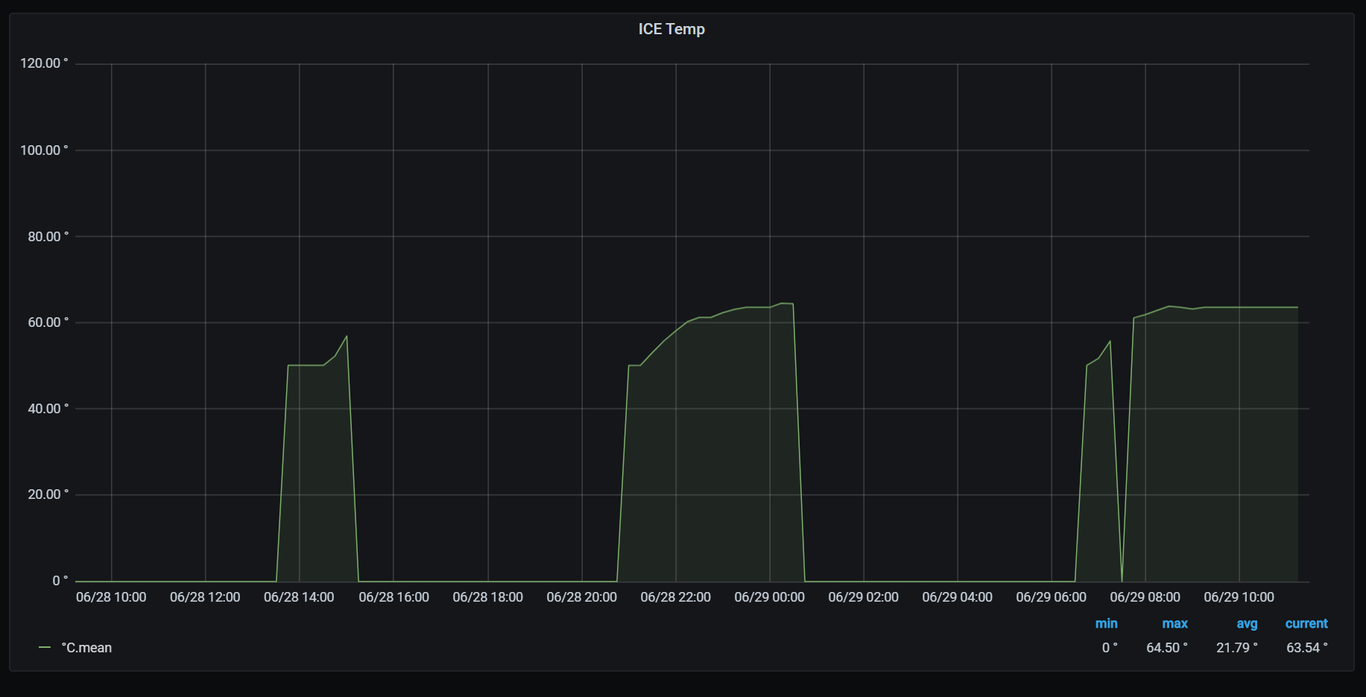Open the ICE Temp panel title menu
1366x697 pixels.
(671, 29)
